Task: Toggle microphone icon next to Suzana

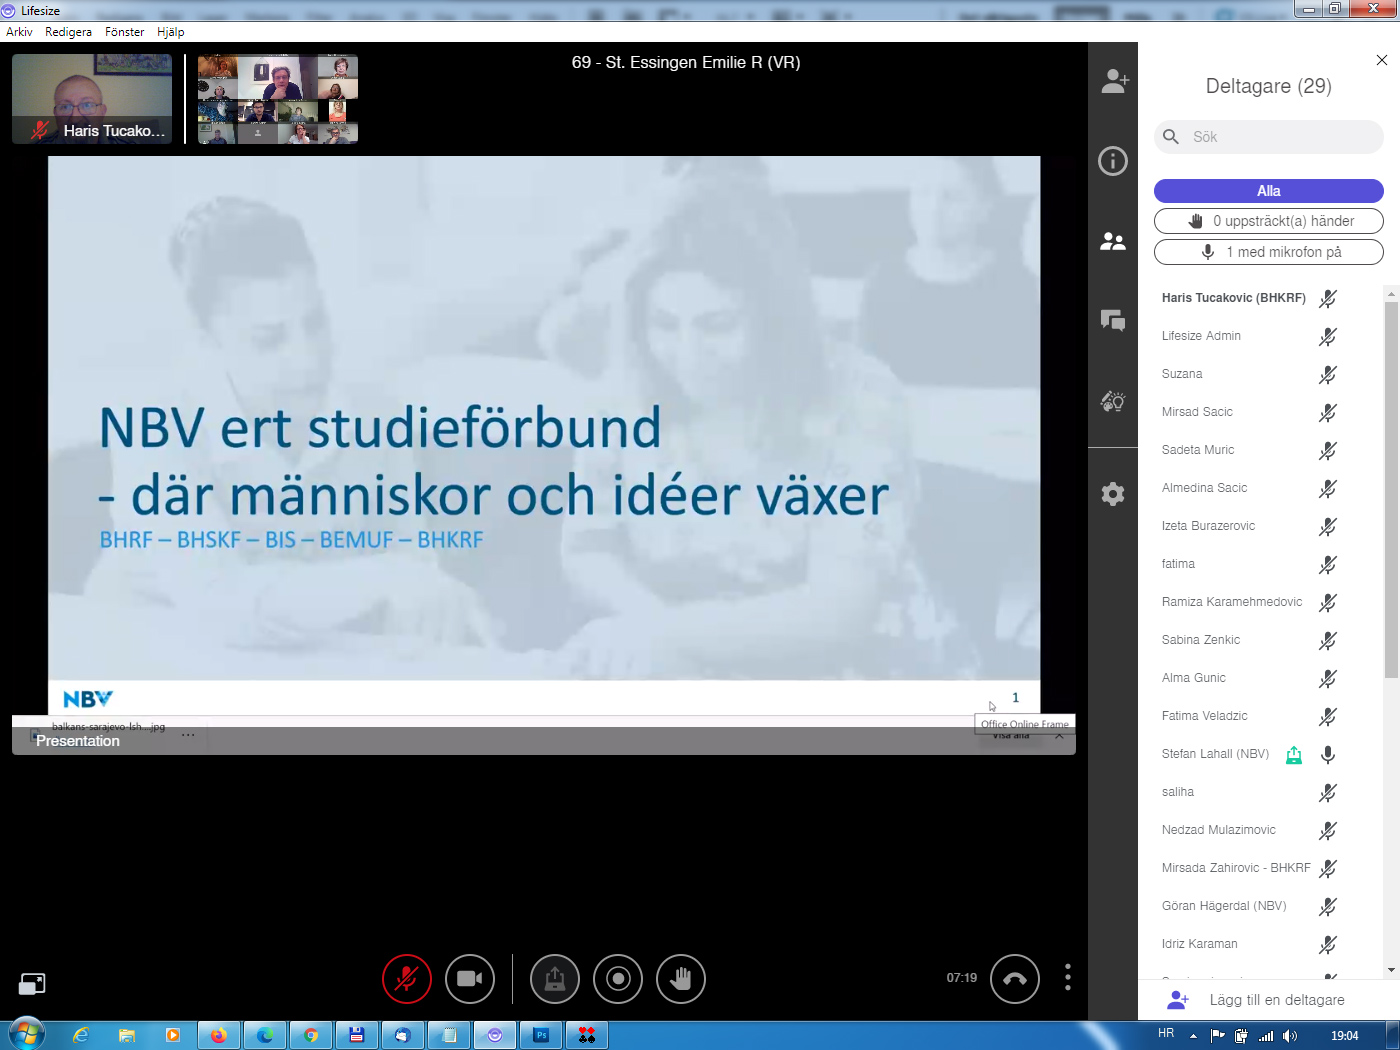Action: pyautogui.click(x=1328, y=374)
